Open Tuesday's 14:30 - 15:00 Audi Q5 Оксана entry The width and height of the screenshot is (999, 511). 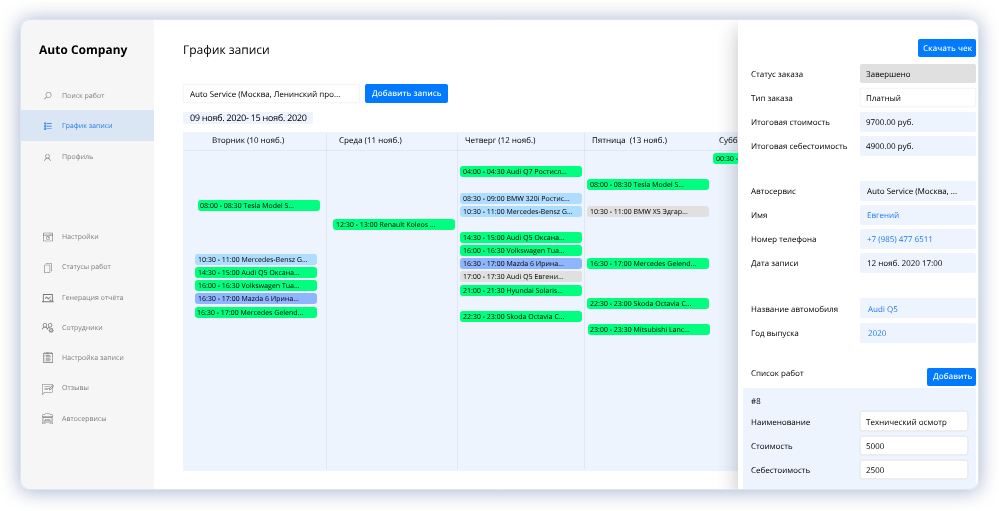[256, 273]
